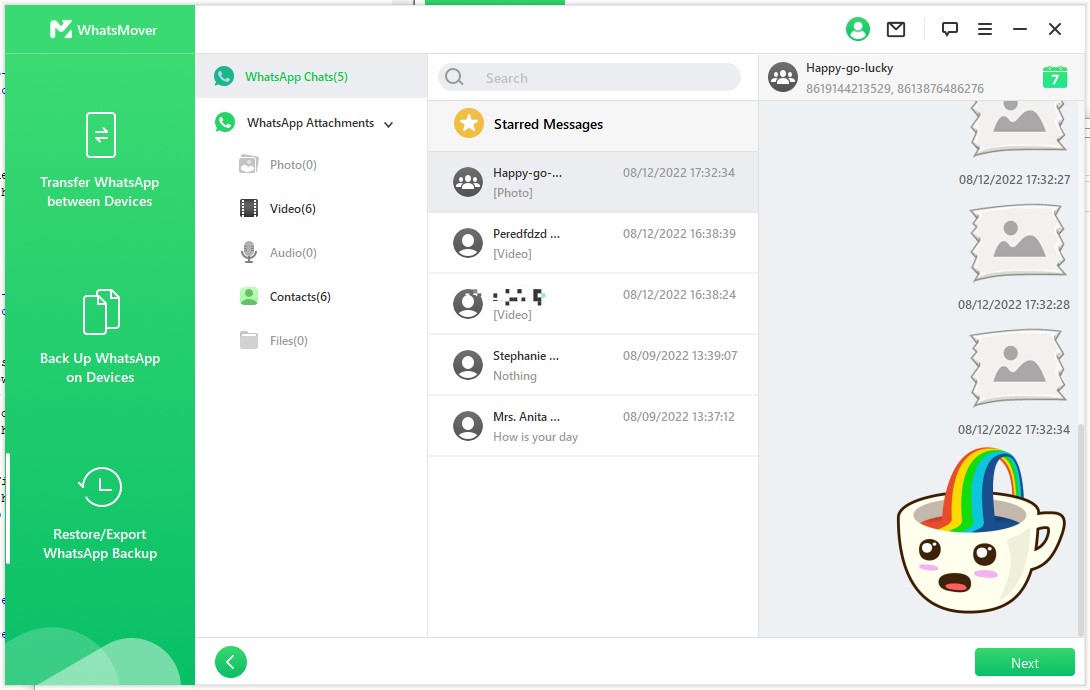Image resolution: width=1090 pixels, height=690 pixels.
Task: Click the green battery indicator showing 7
Action: pos(1055,75)
